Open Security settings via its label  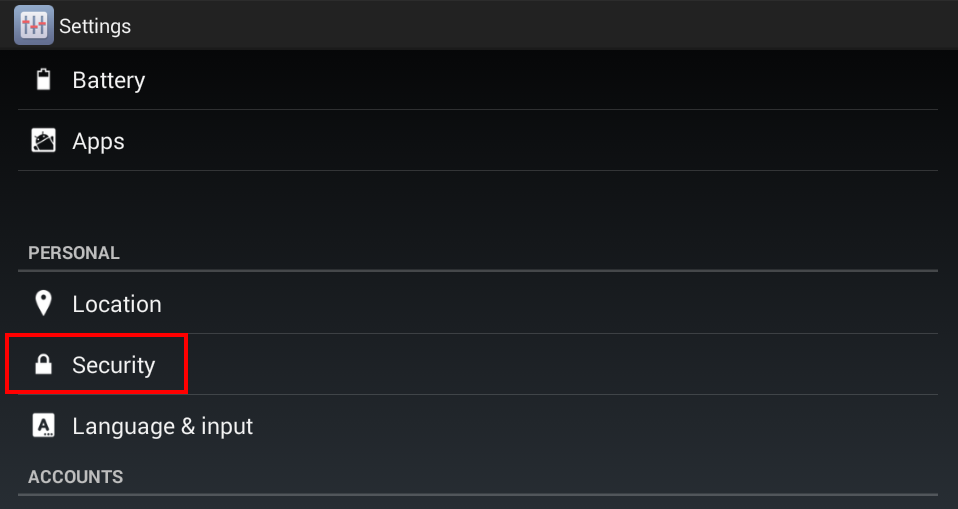[x=114, y=365]
